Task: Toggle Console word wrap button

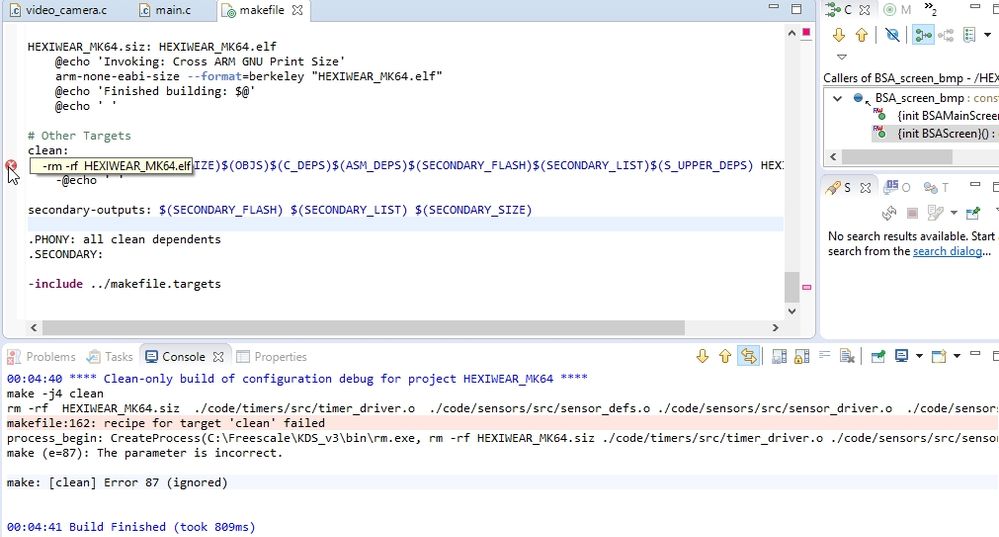Action: coord(749,356)
